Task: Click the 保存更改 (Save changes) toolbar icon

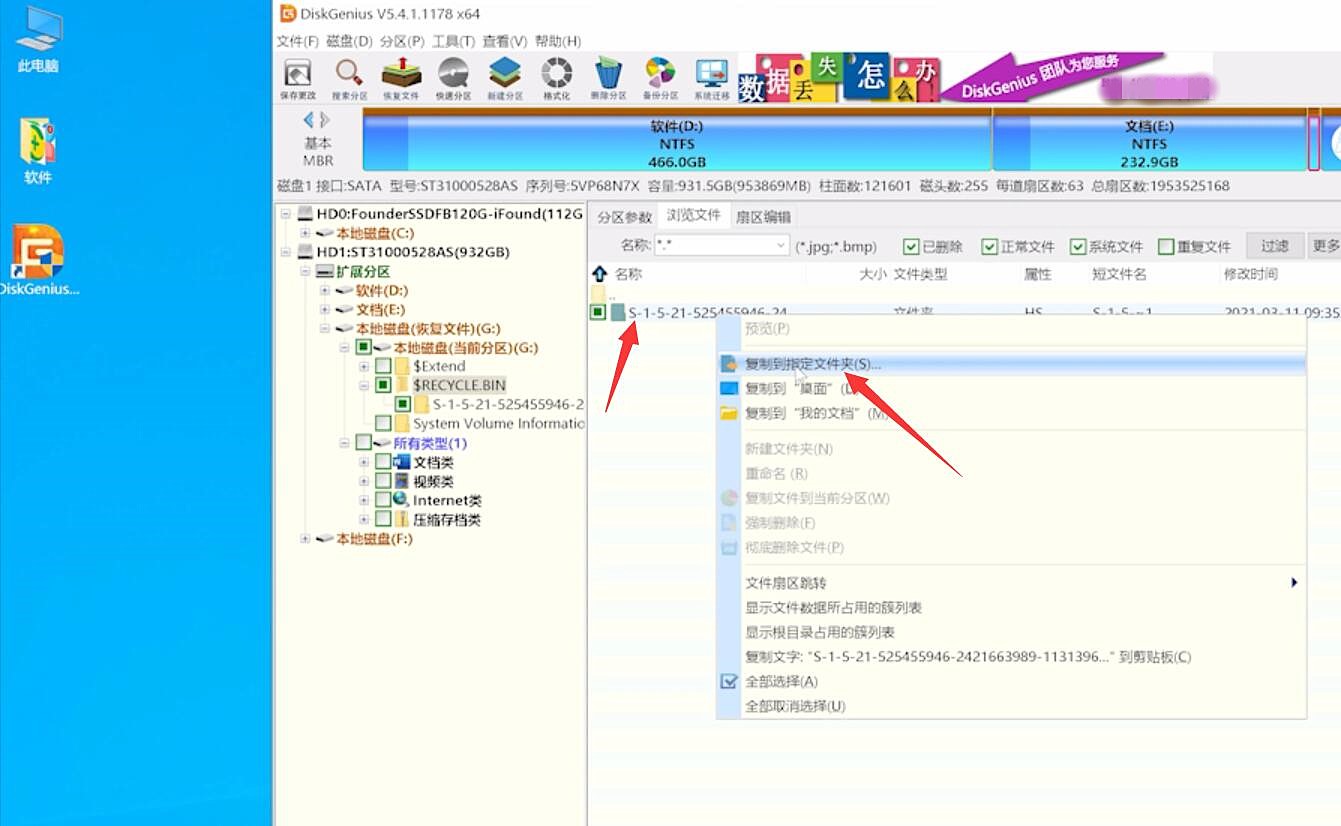Action: (298, 74)
